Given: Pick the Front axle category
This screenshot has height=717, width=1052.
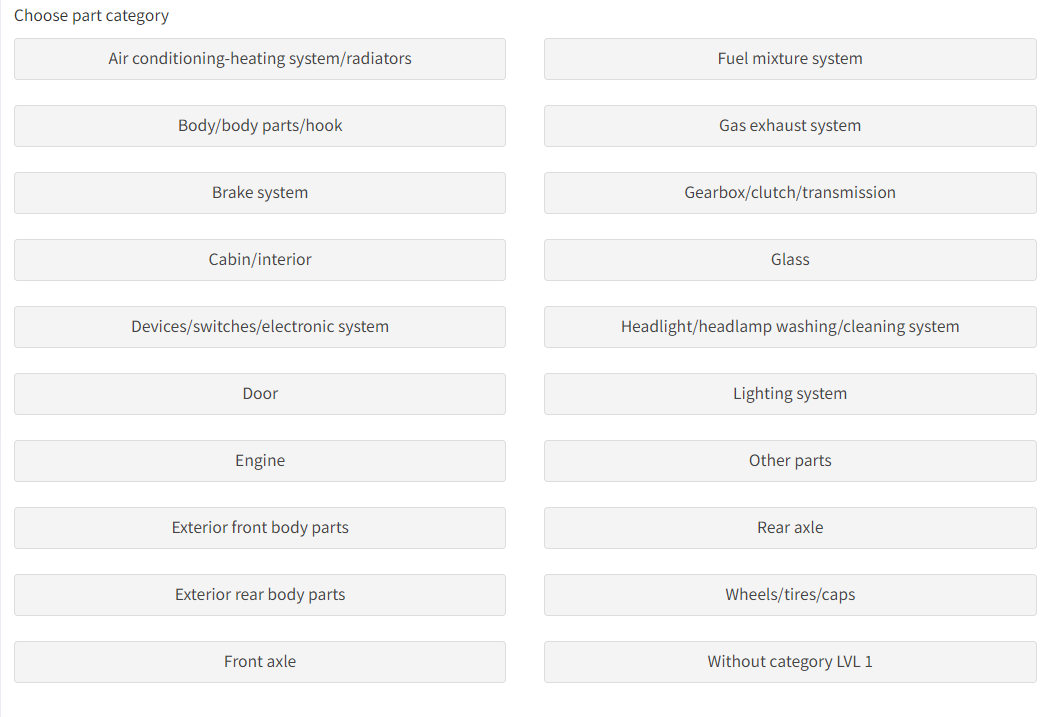Looking at the screenshot, I should tap(260, 662).
